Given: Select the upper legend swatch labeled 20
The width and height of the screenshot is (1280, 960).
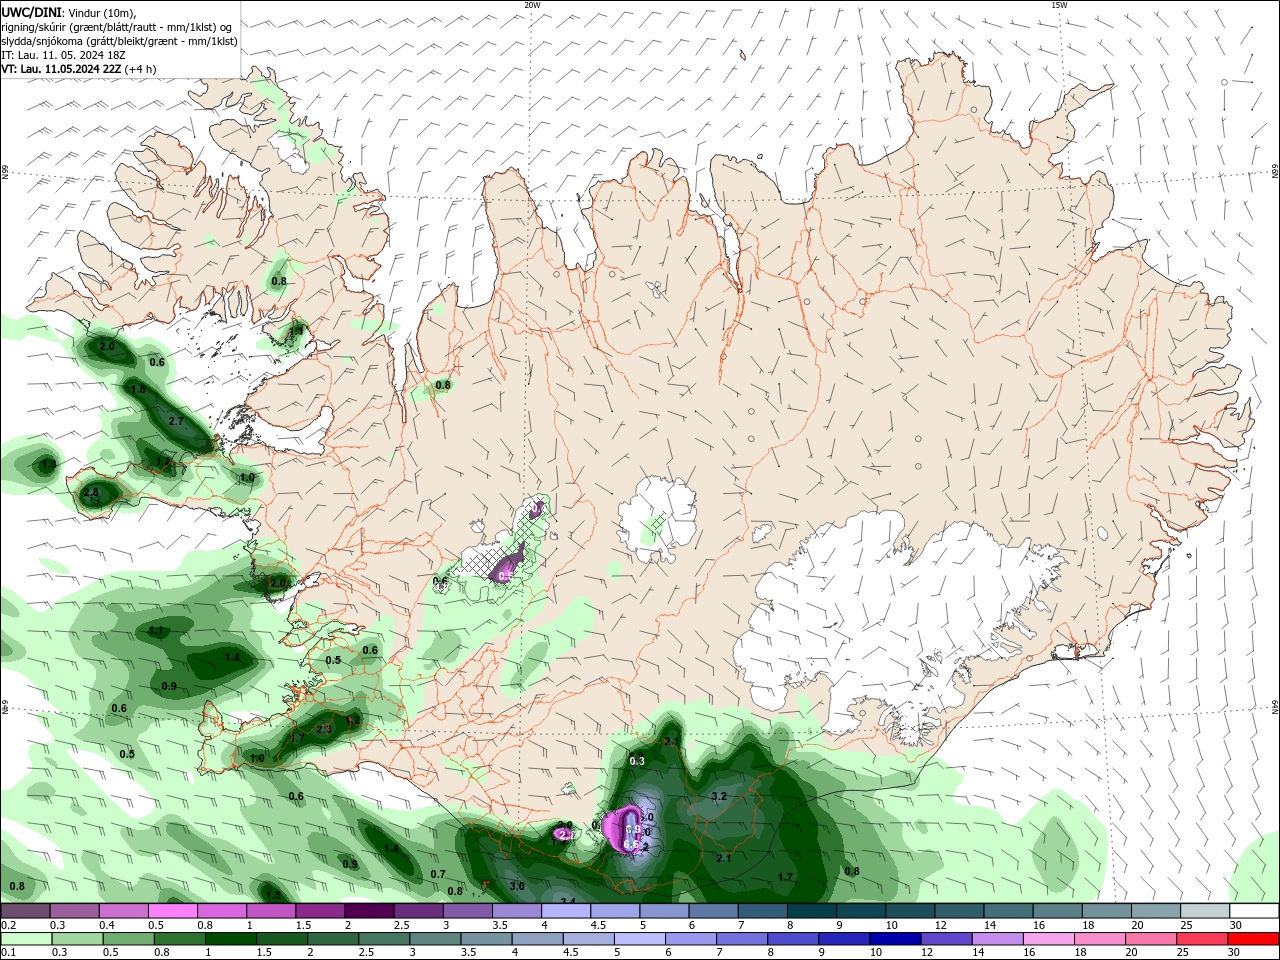Looking at the screenshot, I should (x=1155, y=911).
